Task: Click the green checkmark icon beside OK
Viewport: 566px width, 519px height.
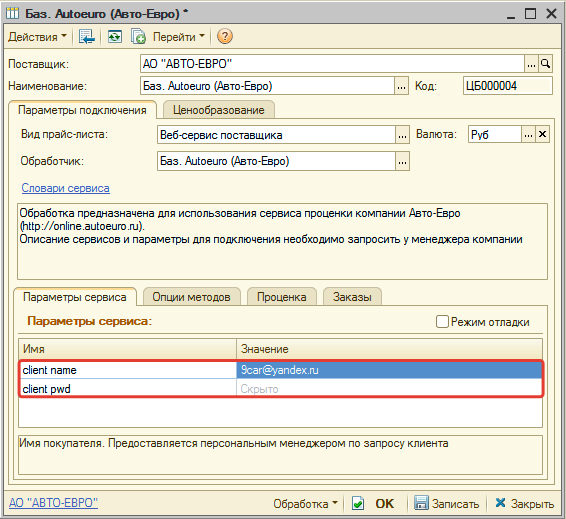Action: pyautogui.click(x=358, y=503)
